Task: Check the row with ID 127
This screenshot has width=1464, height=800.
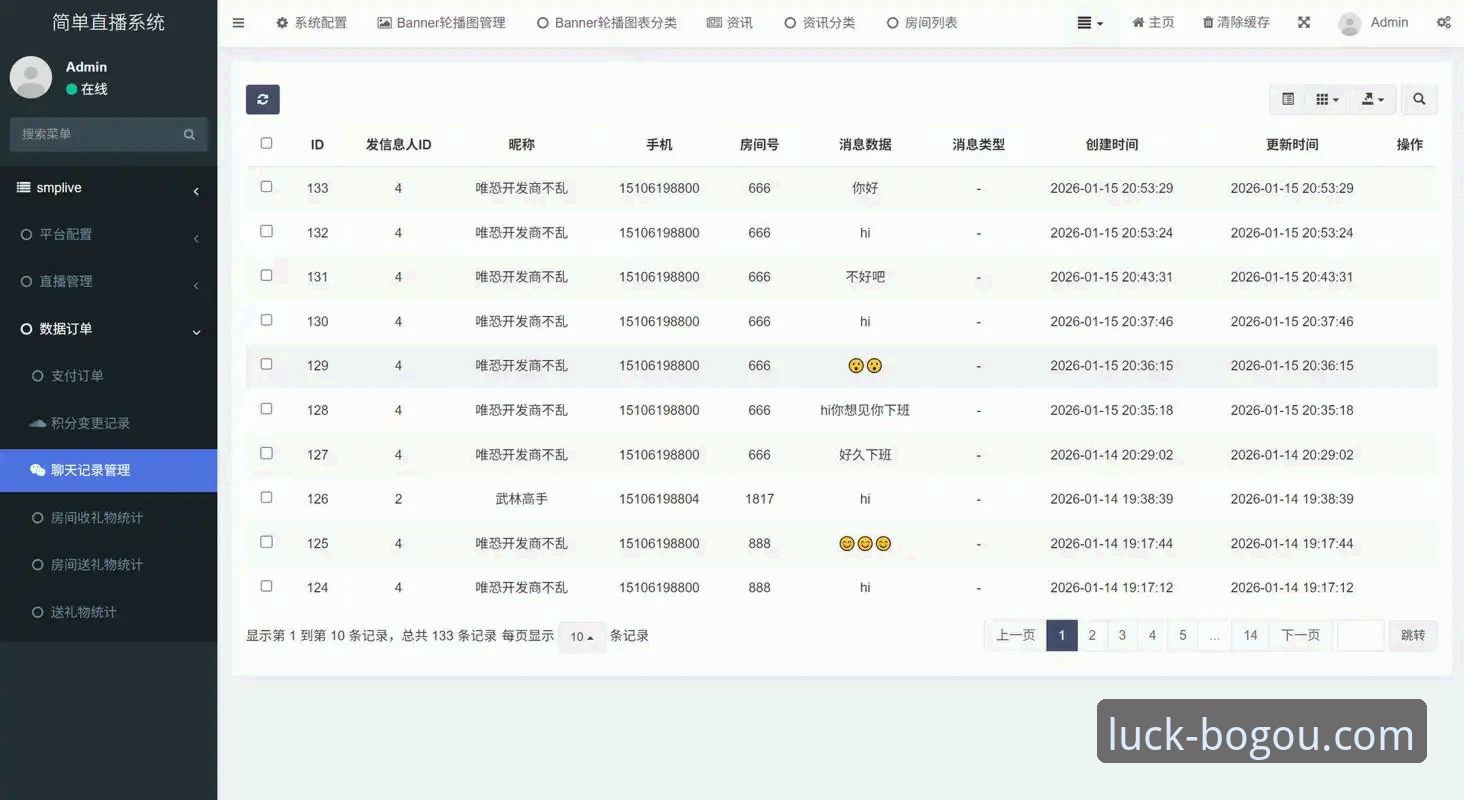Action: pos(266,453)
